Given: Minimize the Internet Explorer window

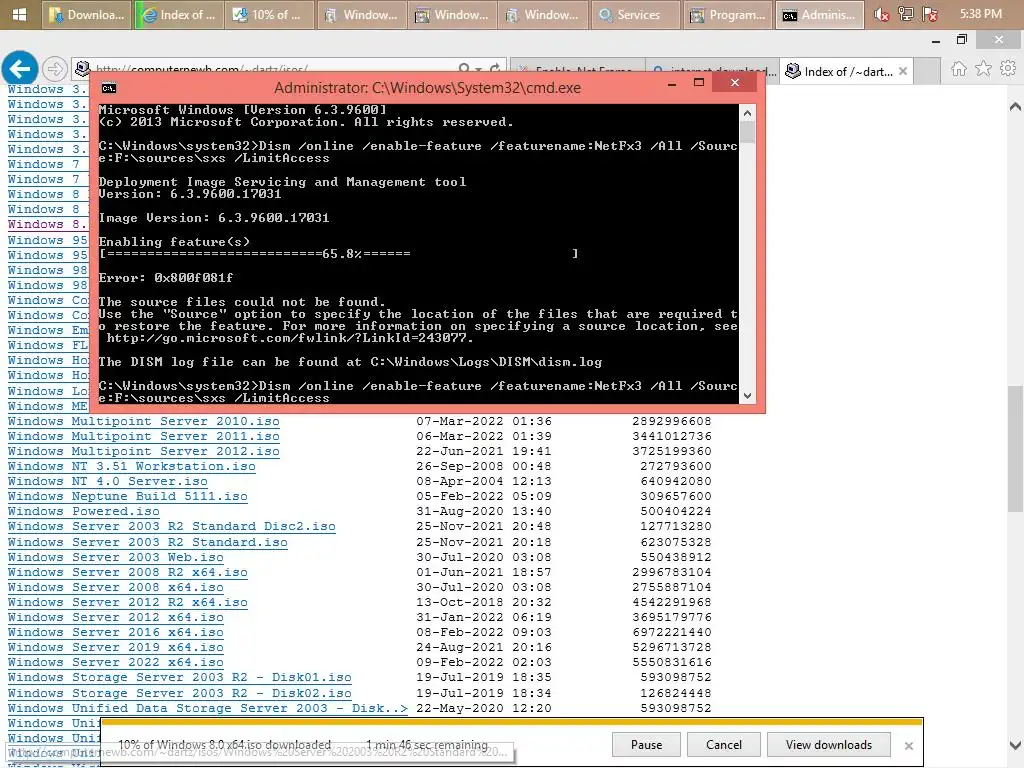Looking at the screenshot, I should point(936,40).
